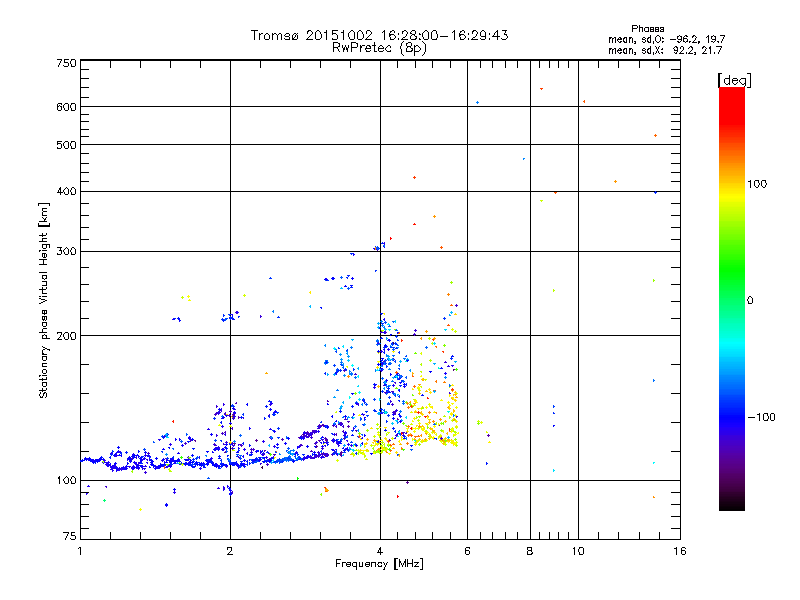Select the 'mean, sd,O: -96.2, 19.7' text
Viewport: 800px width, 600px height.
point(666,39)
